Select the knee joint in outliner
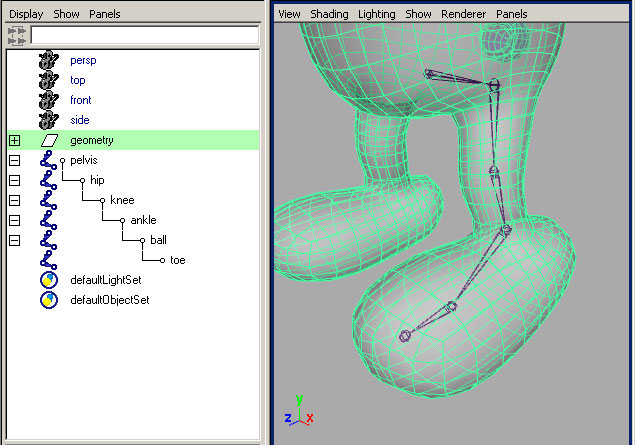This screenshot has height=445, width=635. [x=122, y=200]
